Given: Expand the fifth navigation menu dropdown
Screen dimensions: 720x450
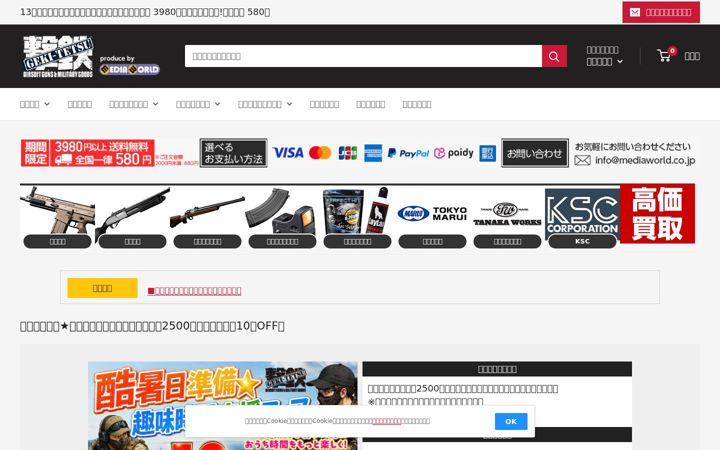Looking at the screenshot, I should tap(265, 104).
